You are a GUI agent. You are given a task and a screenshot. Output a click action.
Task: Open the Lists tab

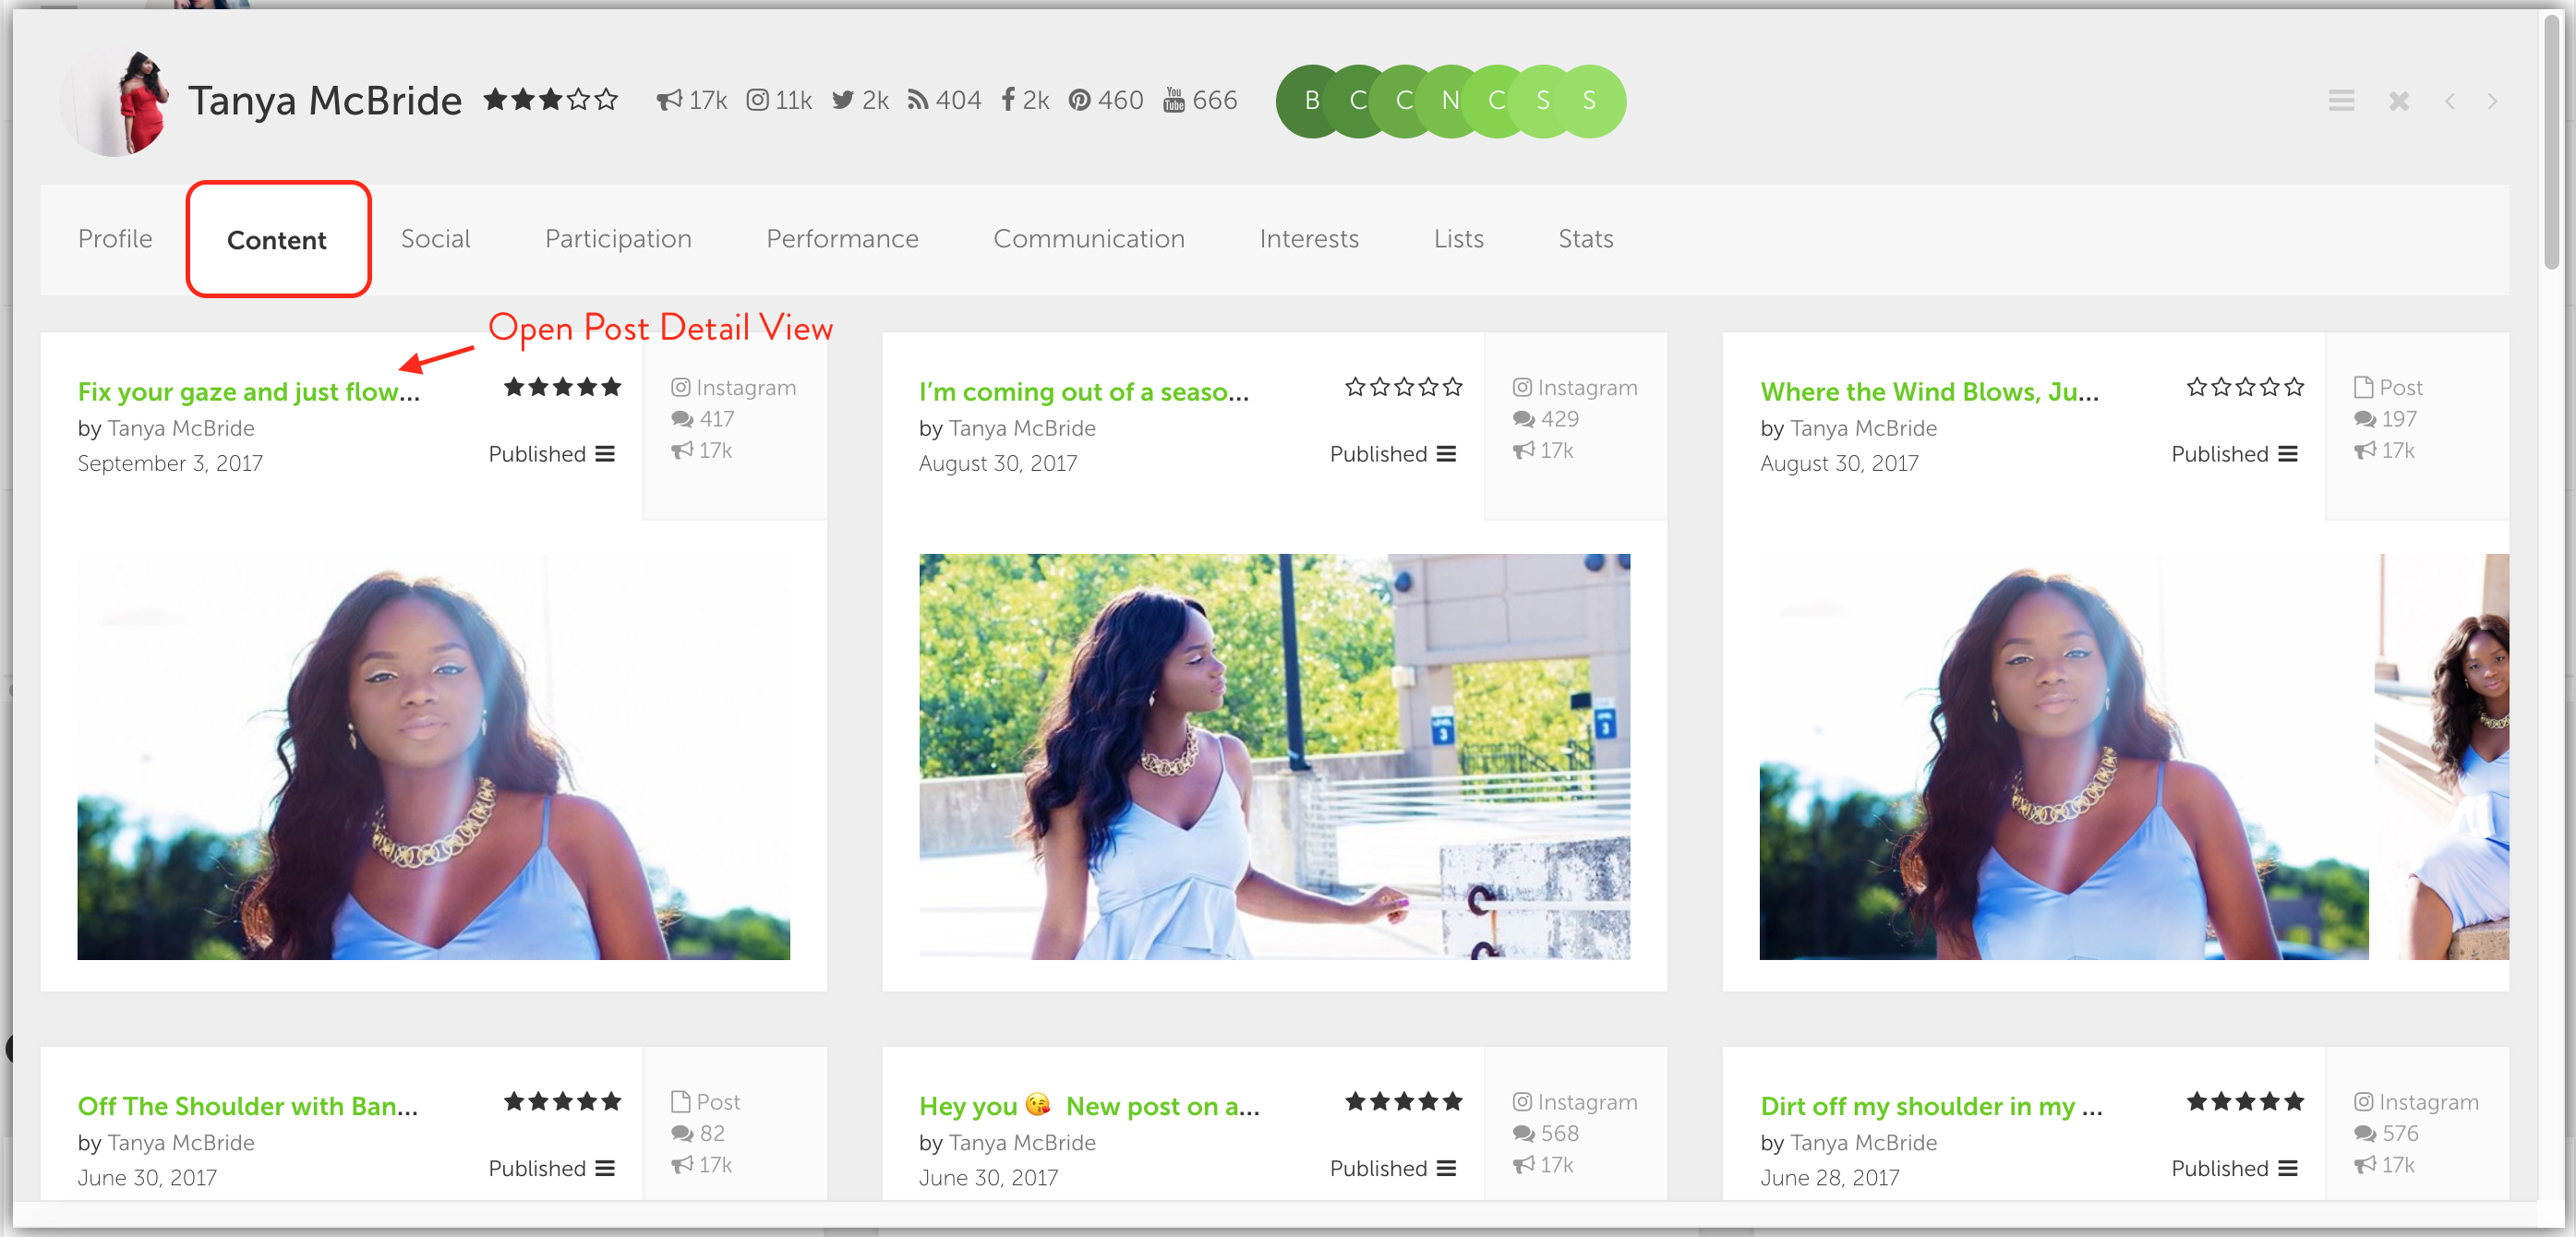coord(1458,239)
